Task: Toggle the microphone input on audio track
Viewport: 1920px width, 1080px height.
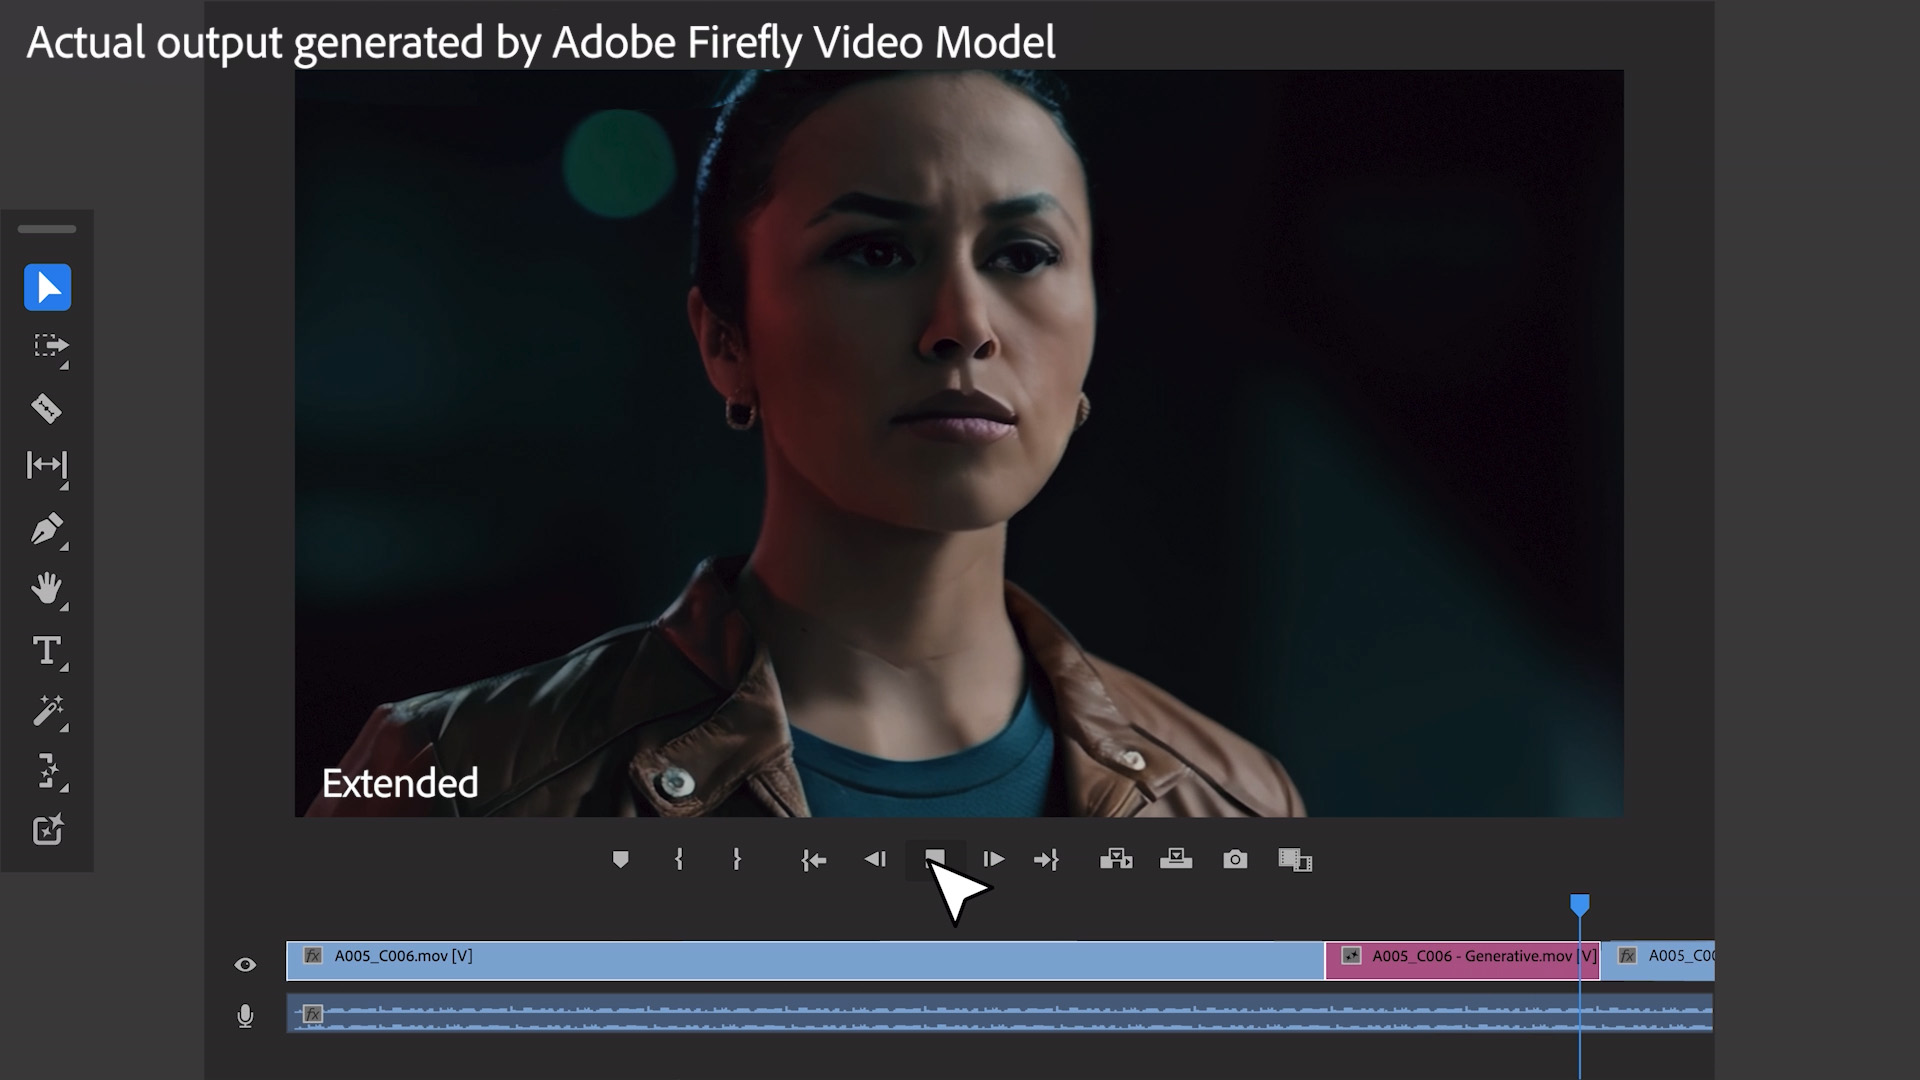Action: tap(245, 1015)
